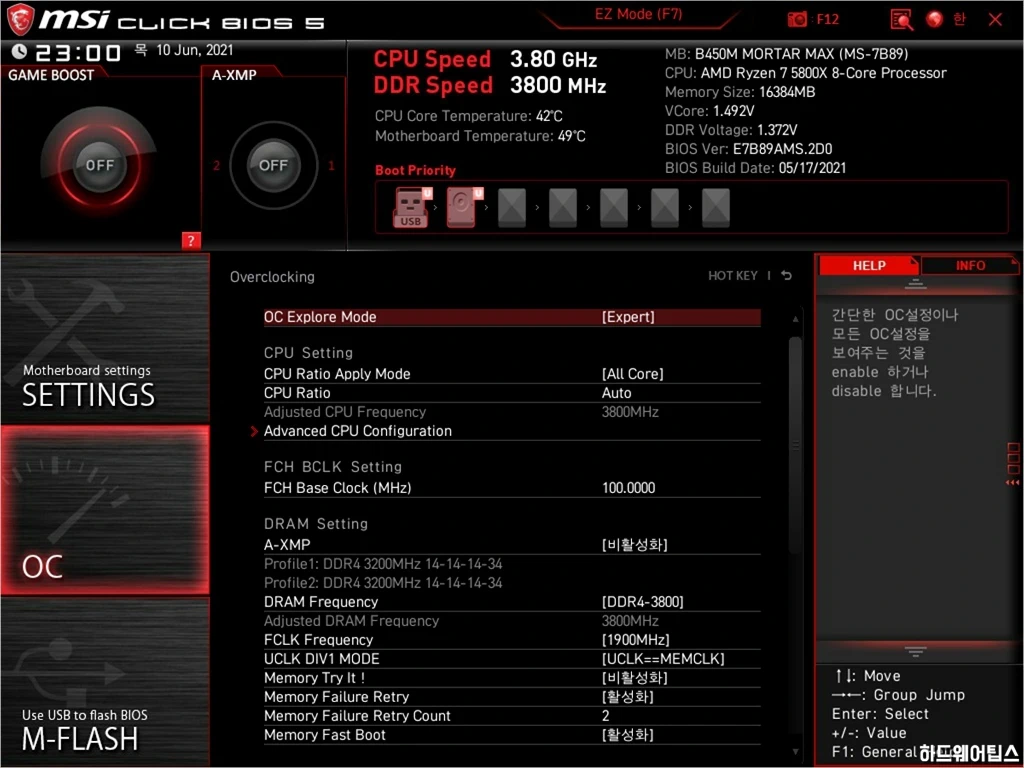This screenshot has height=768, width=1024.
Task: Toggle the A-XMP OFF dial
Action: click(273, 165)
